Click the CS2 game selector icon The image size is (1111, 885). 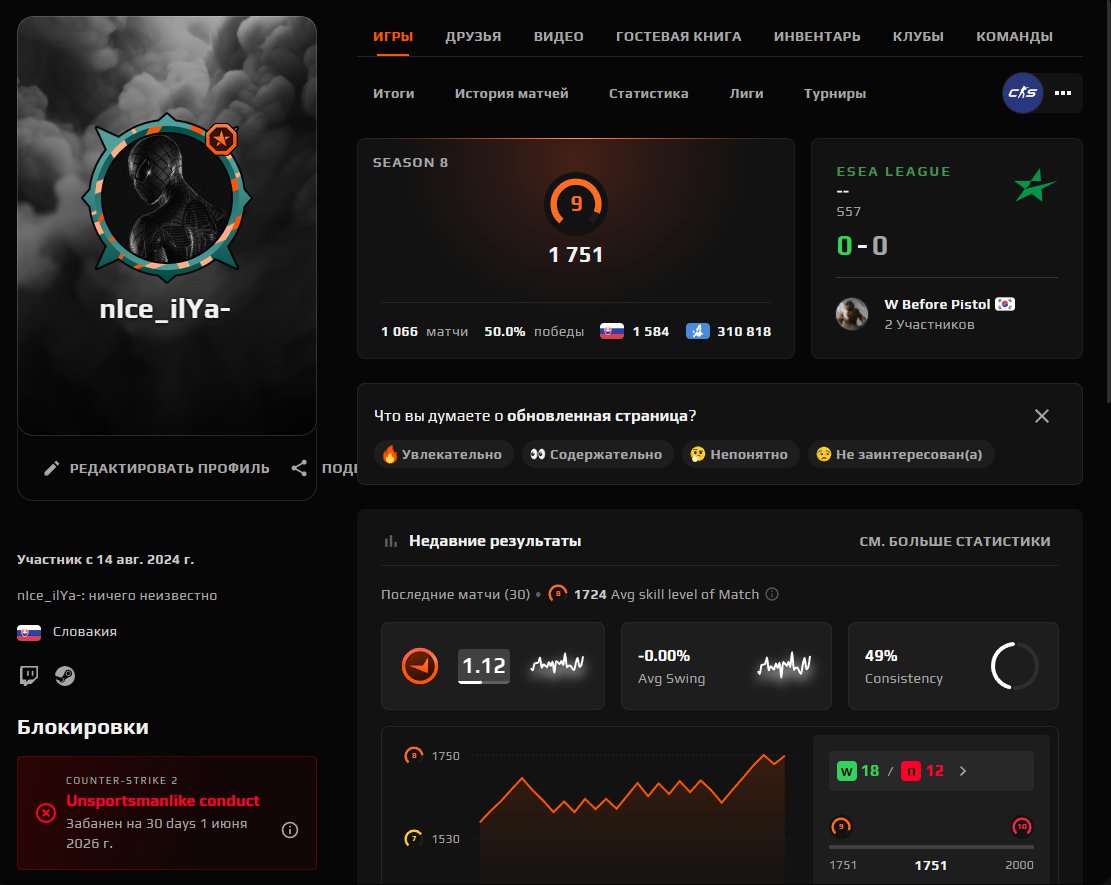pyautogui.click(x=1022, y=93)
